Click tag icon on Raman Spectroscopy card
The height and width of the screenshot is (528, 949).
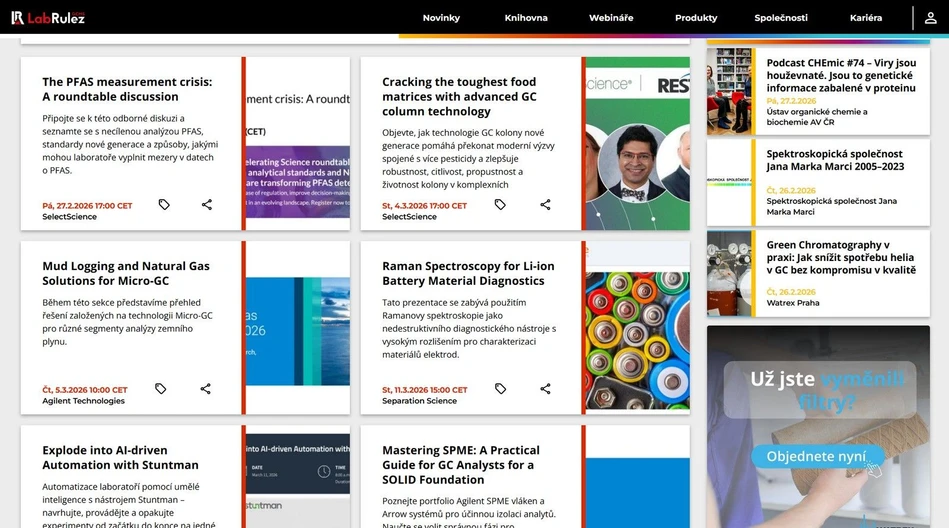[x=500, y=389]
